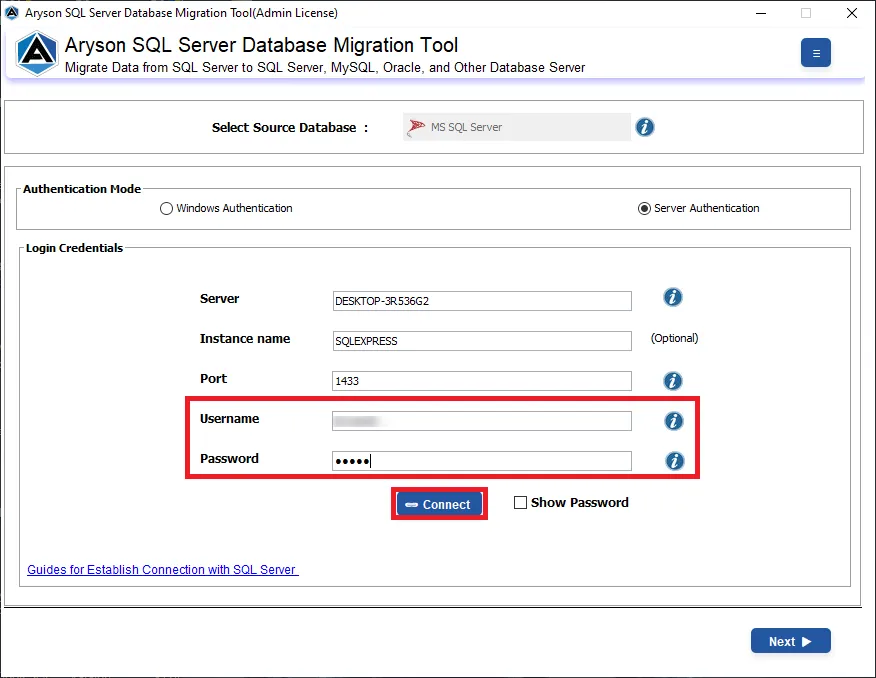Click the Server input field
The width and height of the screenshot is (876, 678).
pyautogui.click(x=482, y=301)
